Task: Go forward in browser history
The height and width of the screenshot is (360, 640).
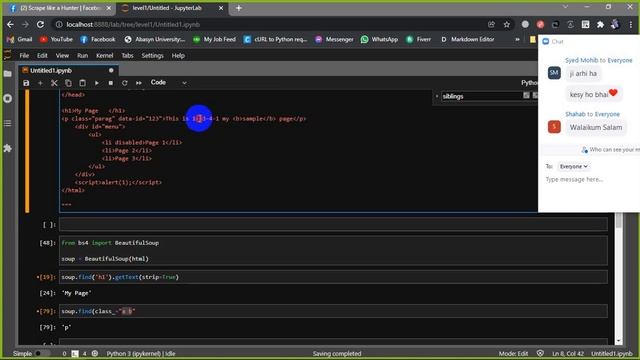Action: coord(25,24)
